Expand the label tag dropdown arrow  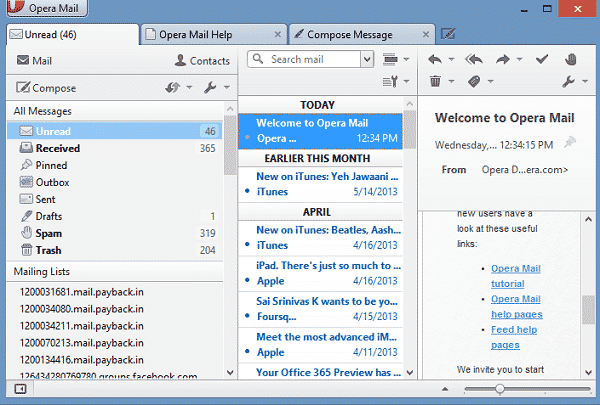point(491,81)
